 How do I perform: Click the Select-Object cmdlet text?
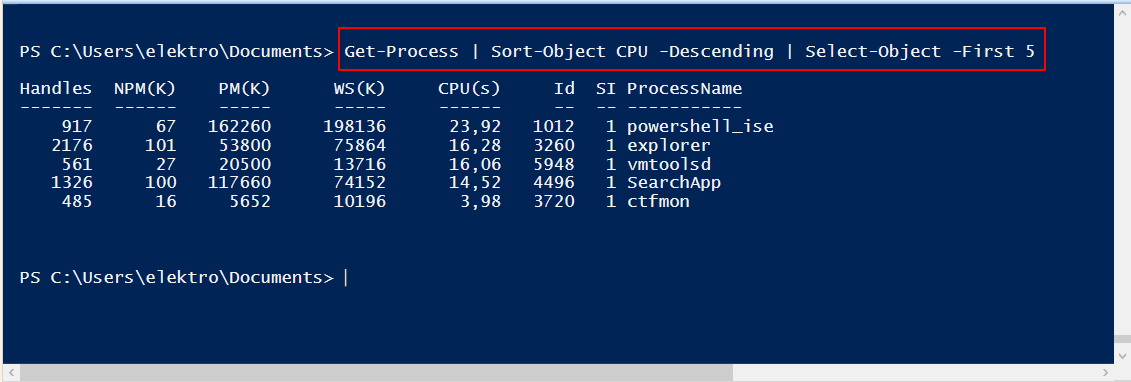click(x=873, y=51)
